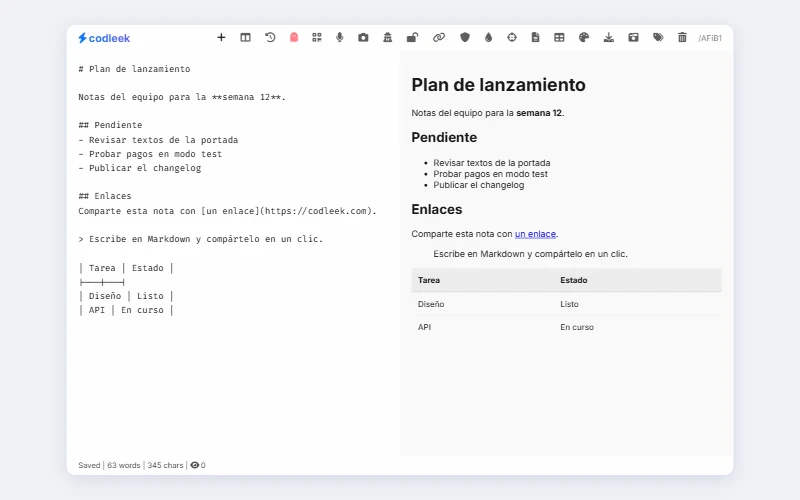Click the water droplet icon
Screen dimensions: 800x500
coord(488,37)
